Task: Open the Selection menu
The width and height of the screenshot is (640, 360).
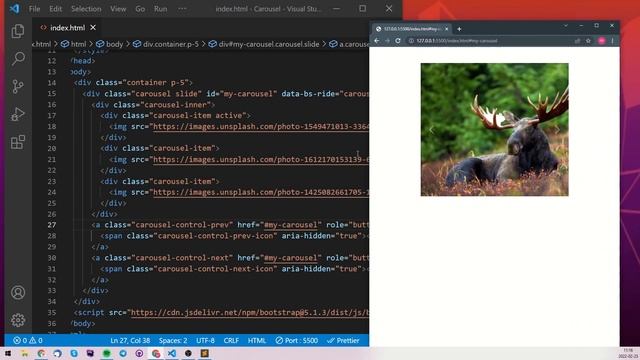Action: pos(86,9)
